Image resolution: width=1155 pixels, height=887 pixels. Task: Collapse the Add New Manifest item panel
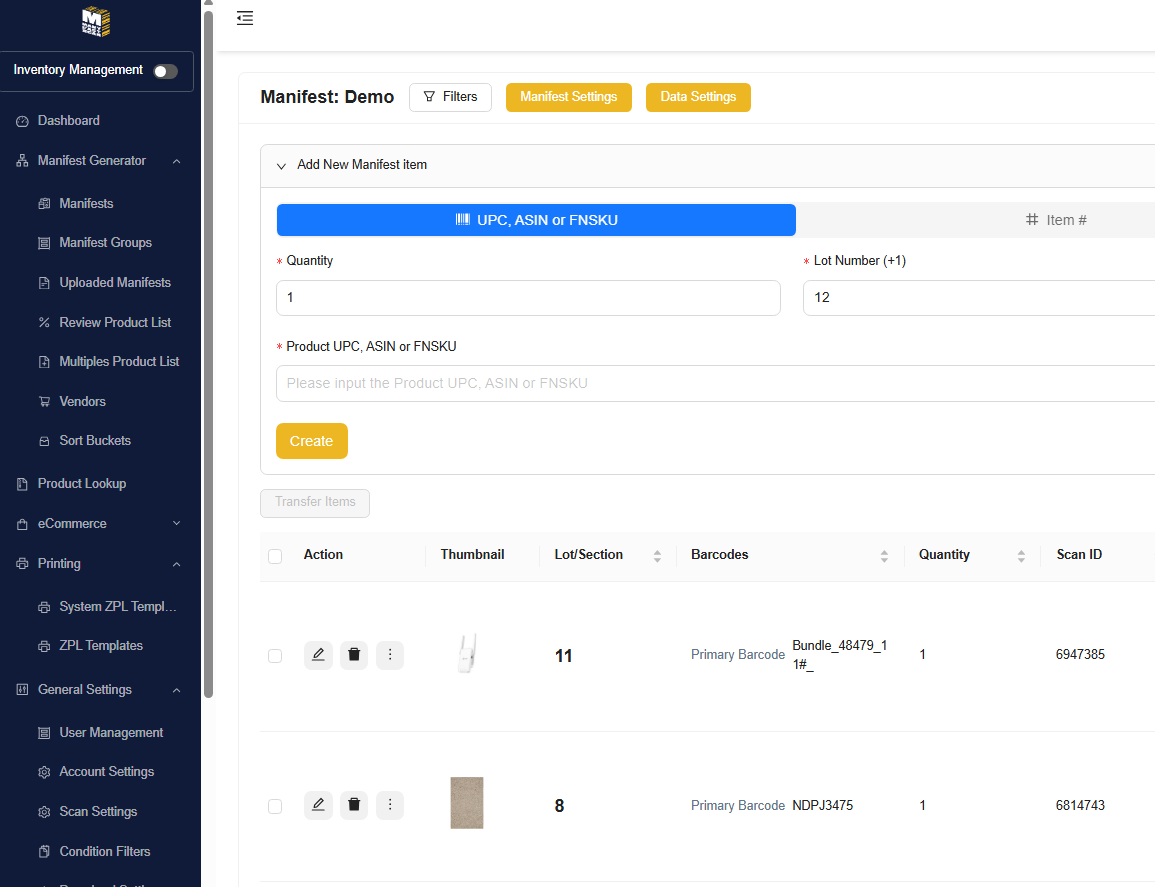click(x=282, y=165)
